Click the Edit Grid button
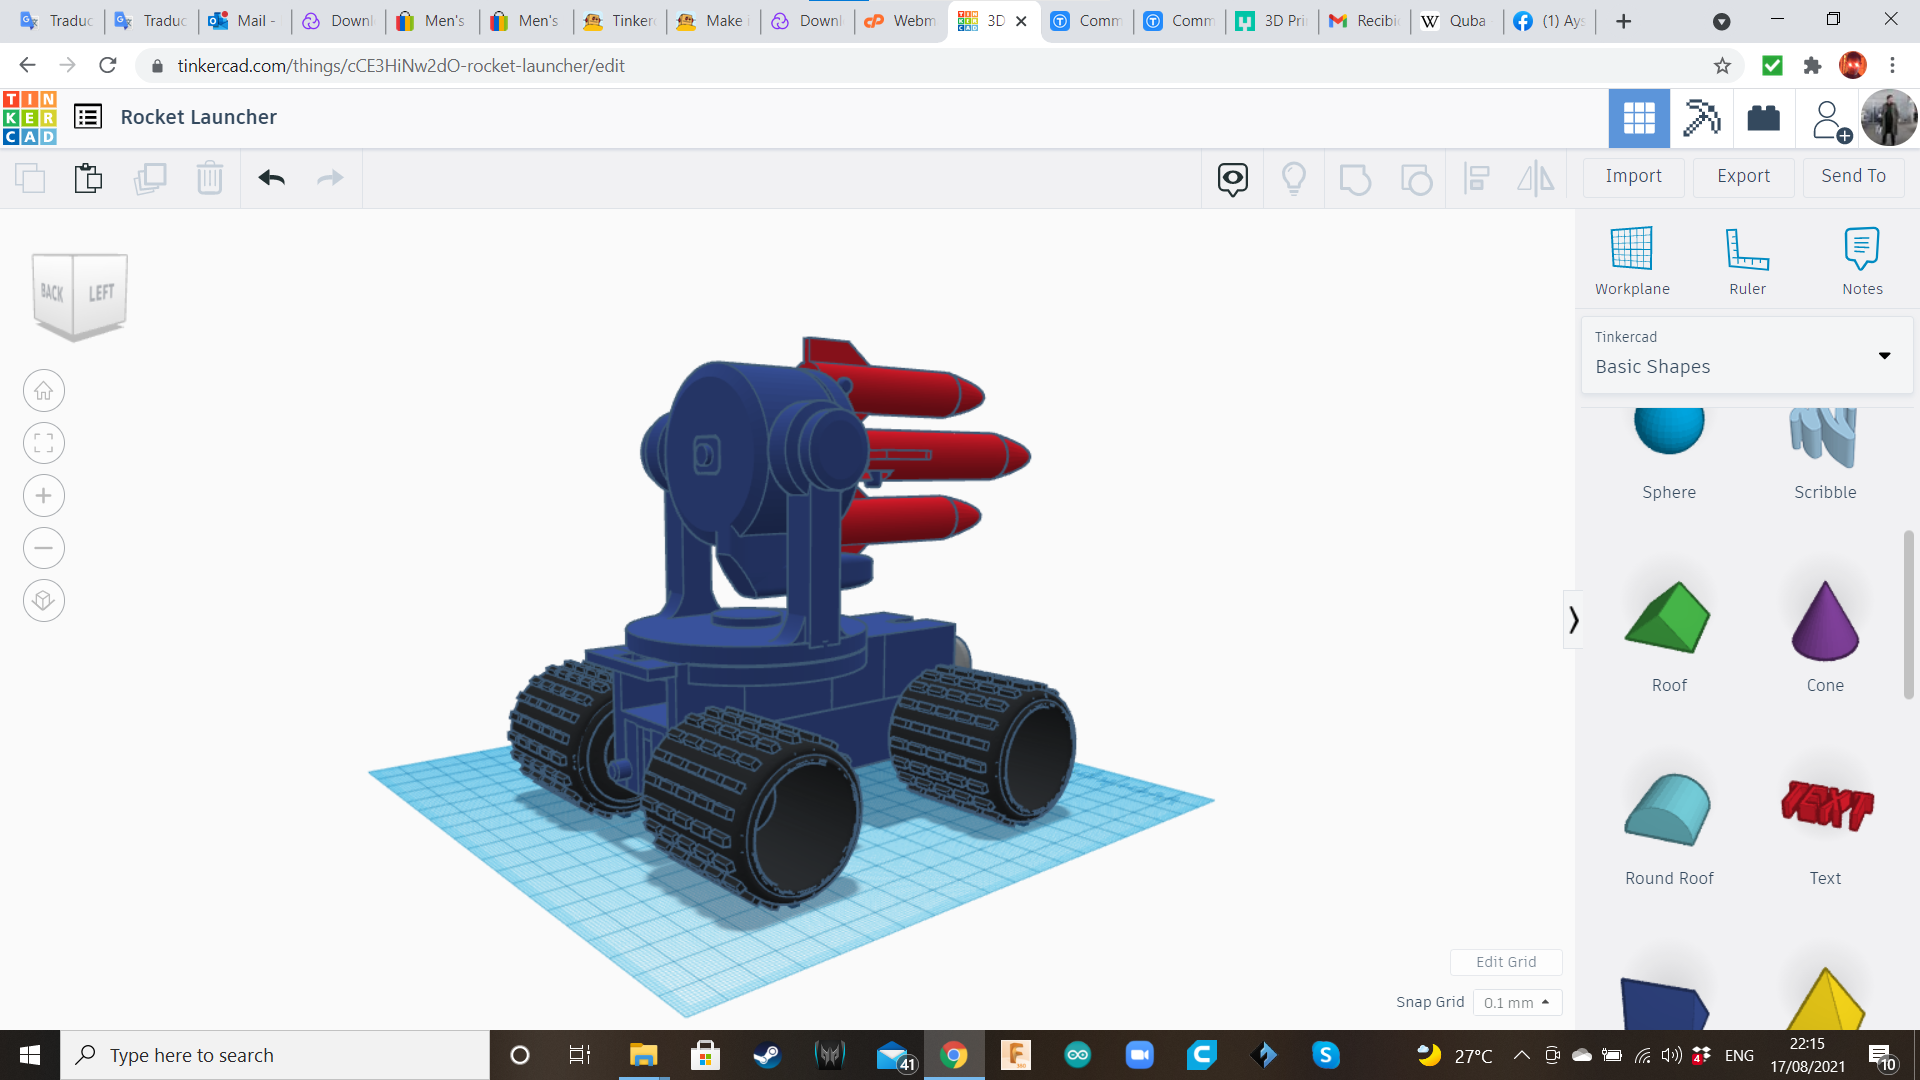The image size is (1920, 1080). point(1506,961)
